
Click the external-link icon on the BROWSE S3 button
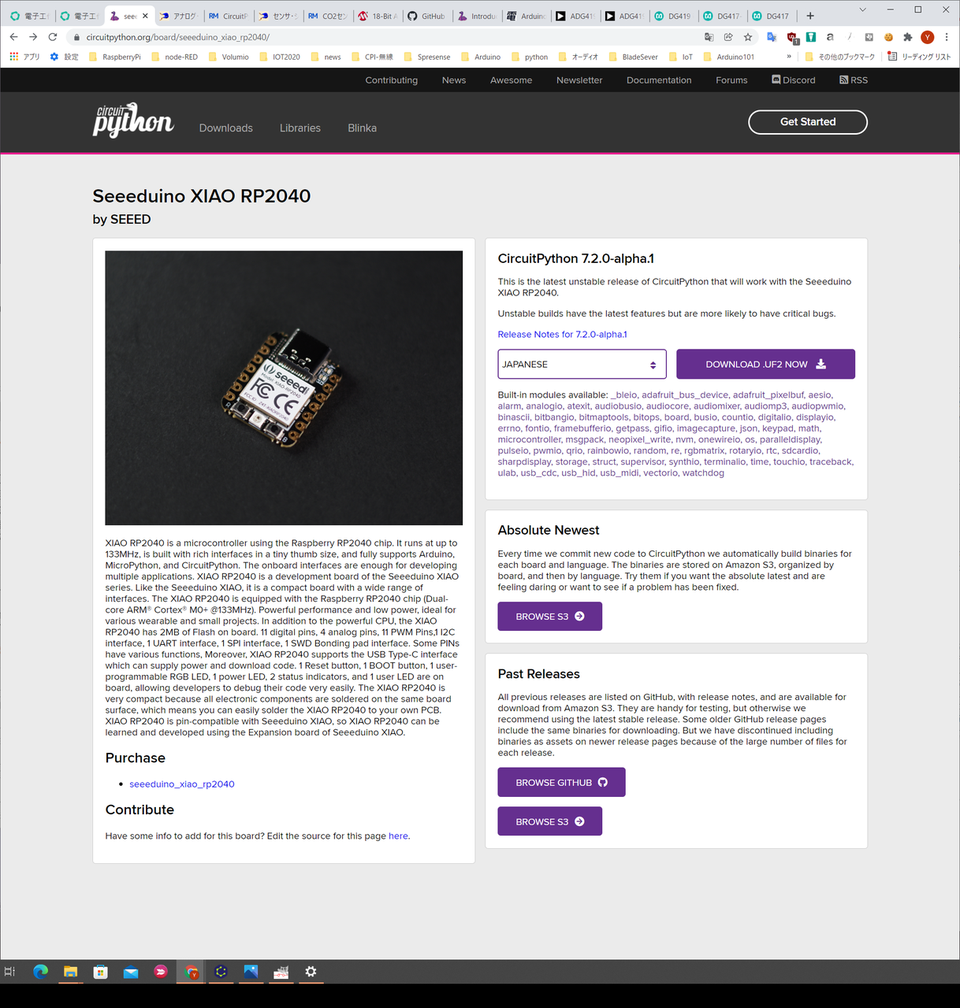point(579,616)
